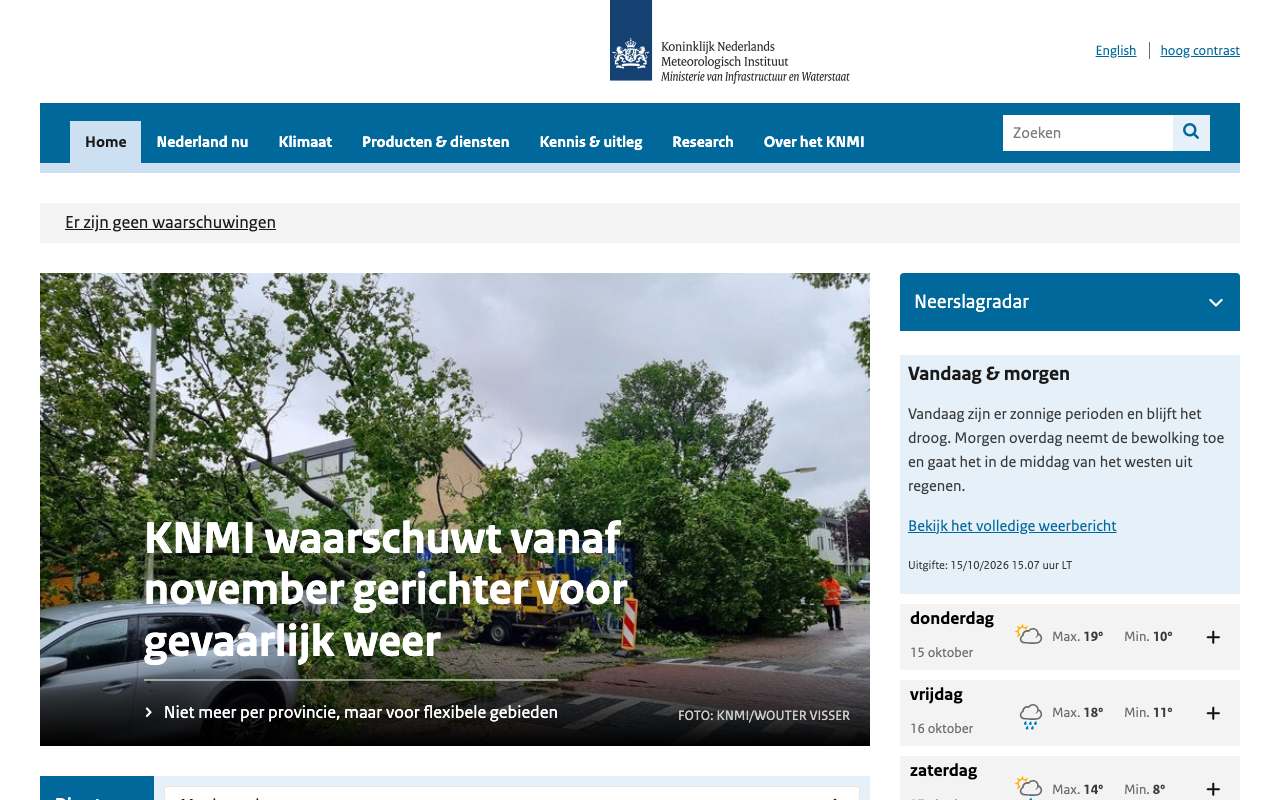Click the 'Uitgifte: 15/10/2026 15.07 uur LT' text
Viewport: 1280px width, 800px height.
[990, 565]
